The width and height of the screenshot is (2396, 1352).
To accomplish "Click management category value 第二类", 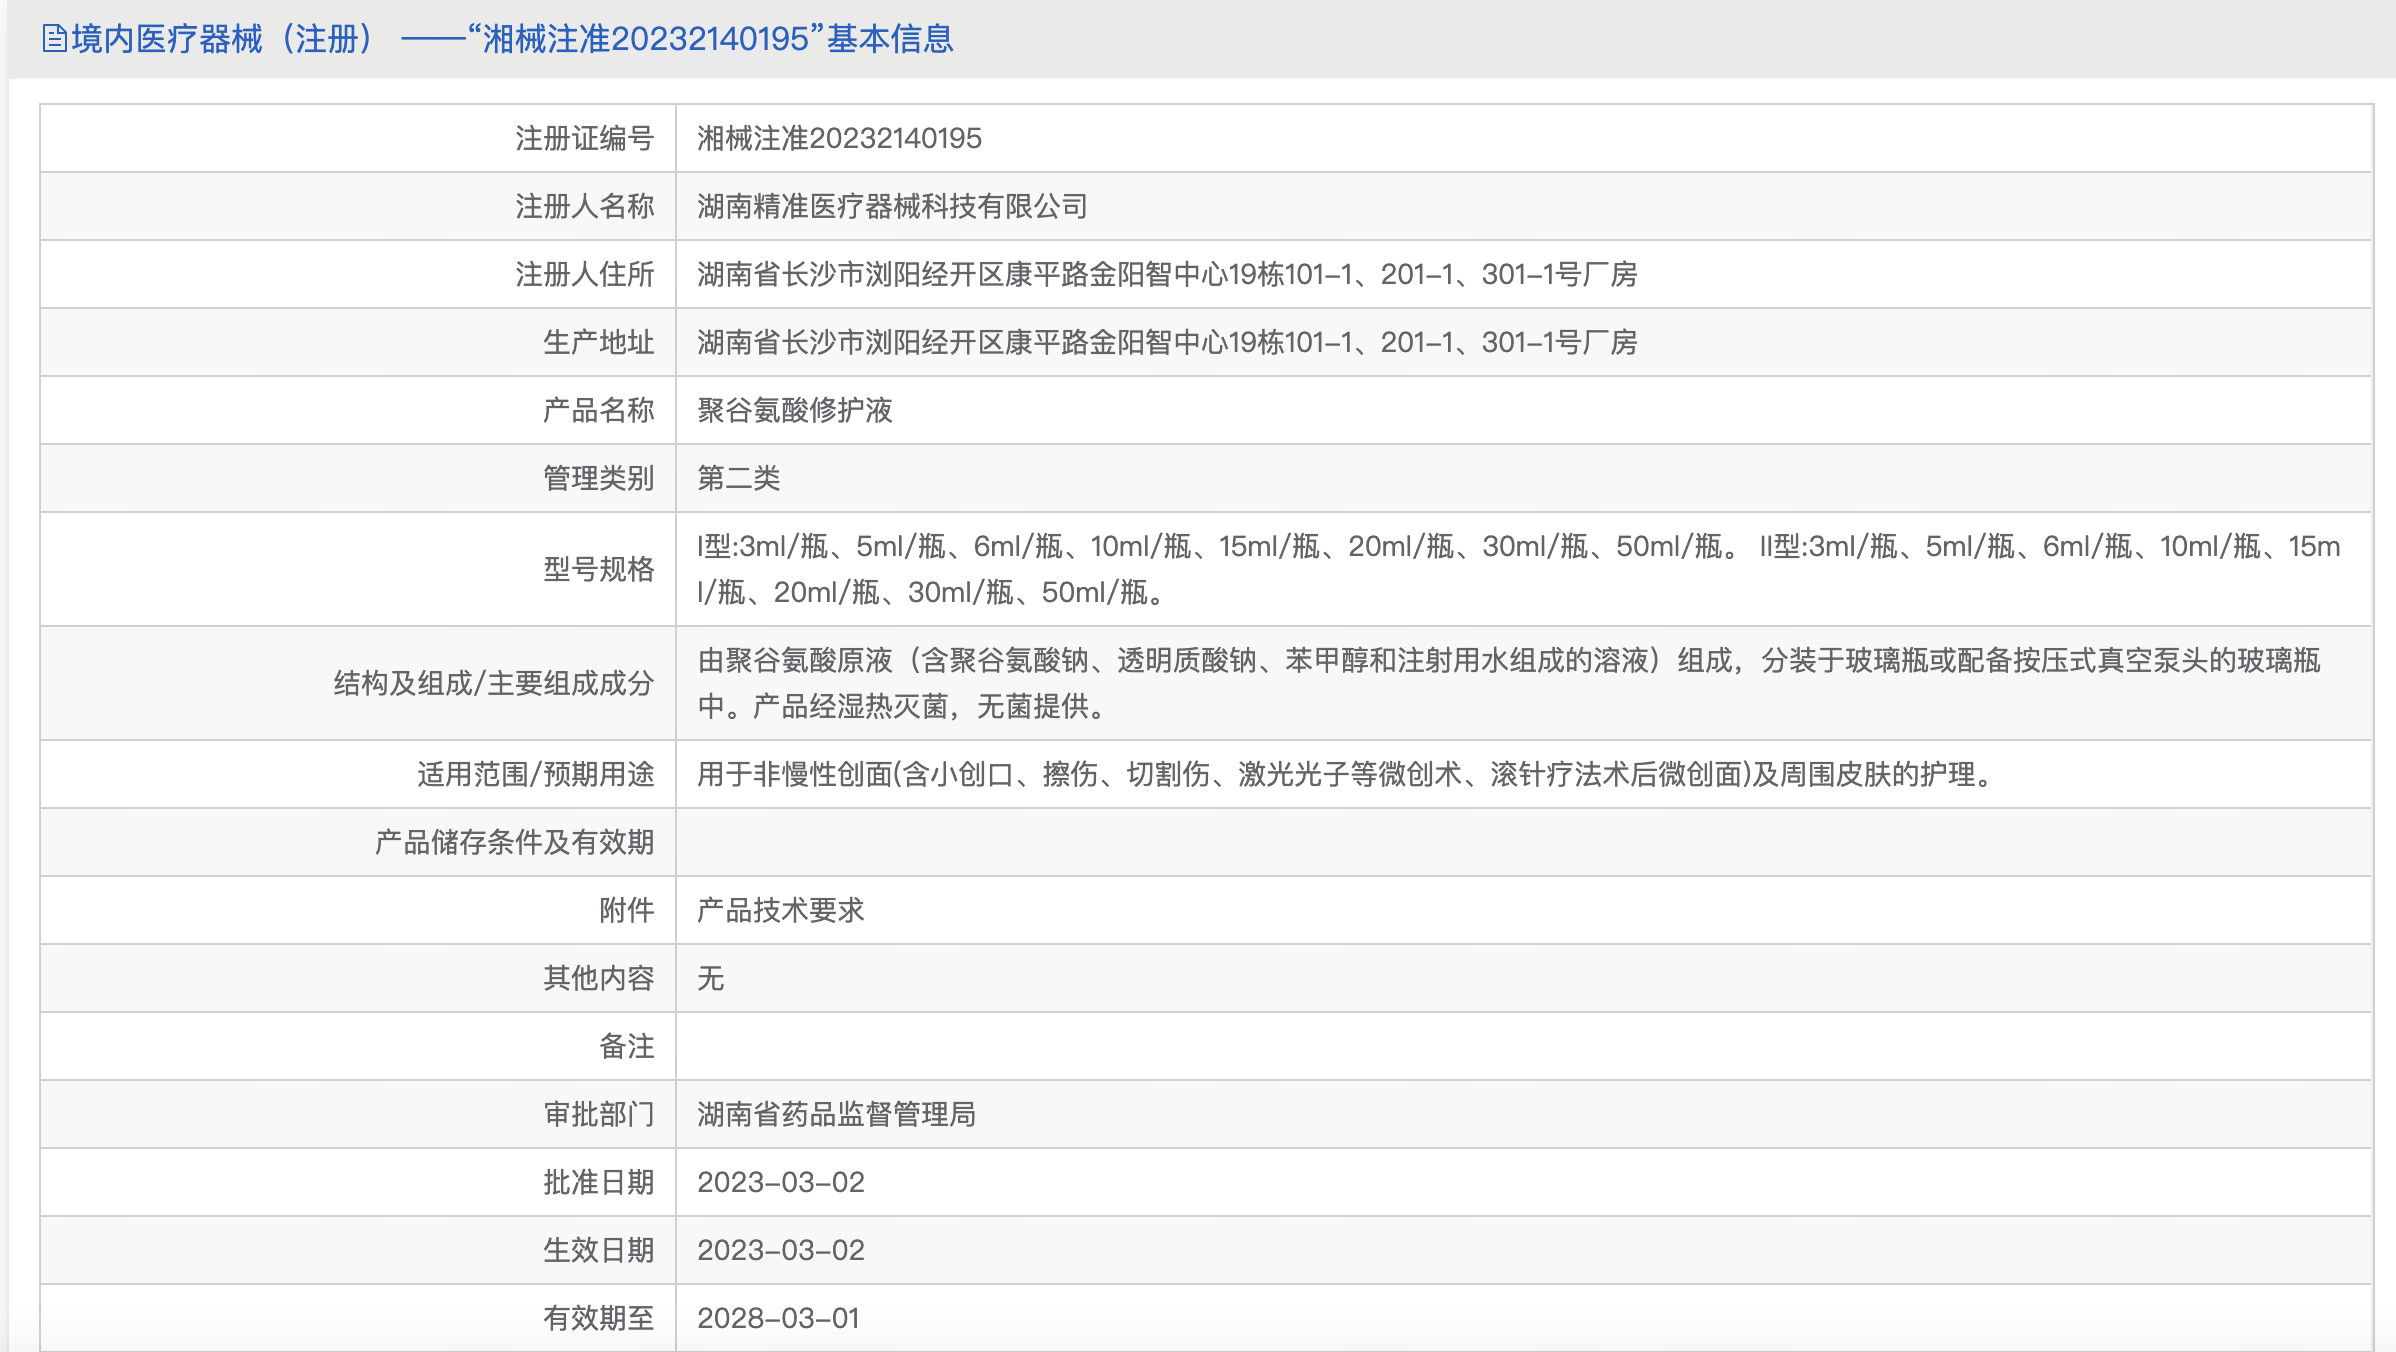I will [x=738, y=478].
